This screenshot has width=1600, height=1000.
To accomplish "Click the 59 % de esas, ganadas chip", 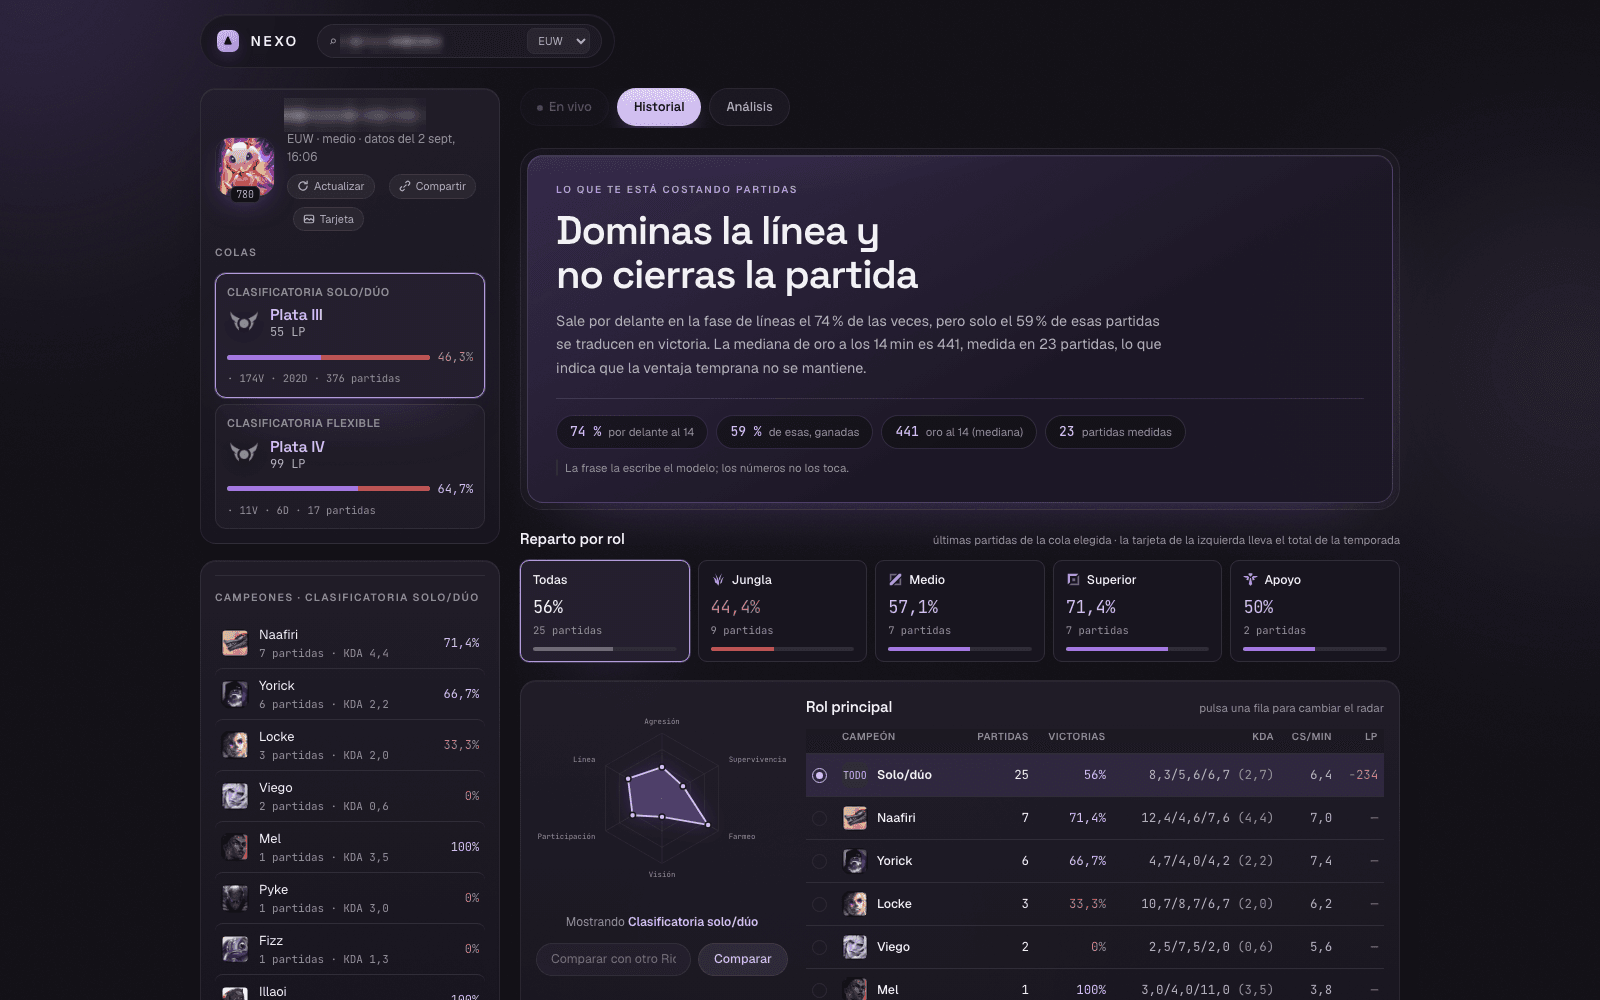I will tap(794, 432).
